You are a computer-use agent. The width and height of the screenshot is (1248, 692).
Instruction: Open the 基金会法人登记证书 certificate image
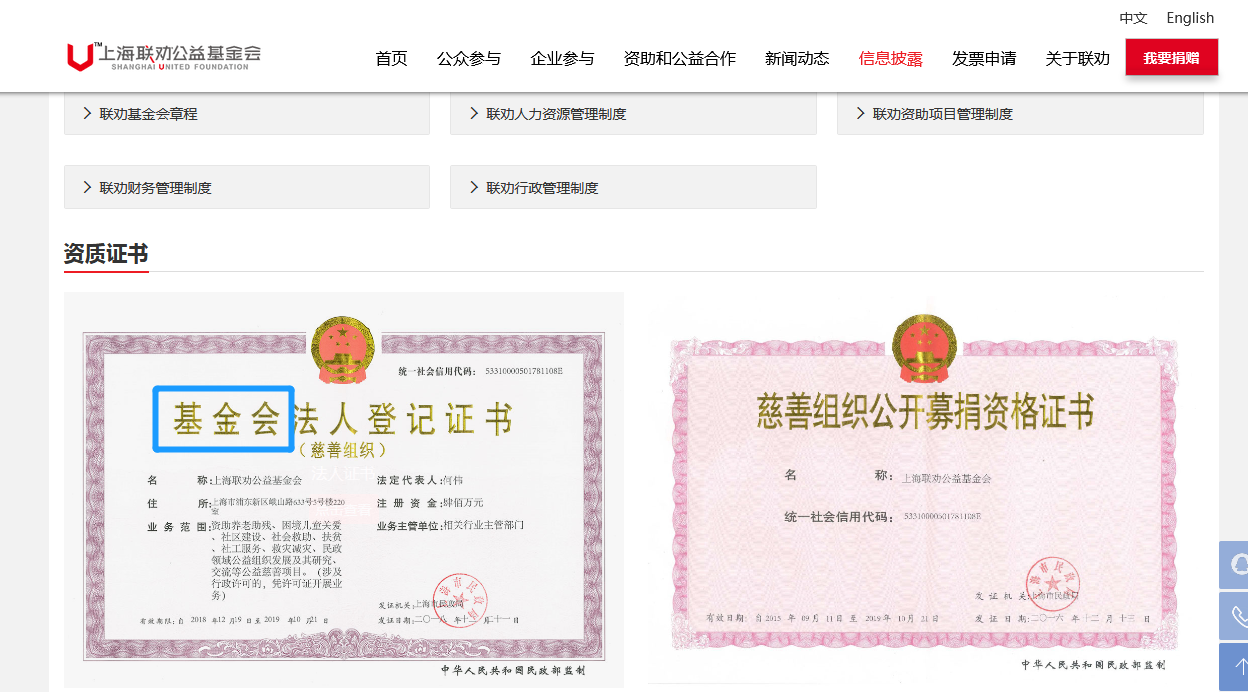pyautogui.click(x=344, y=490)
